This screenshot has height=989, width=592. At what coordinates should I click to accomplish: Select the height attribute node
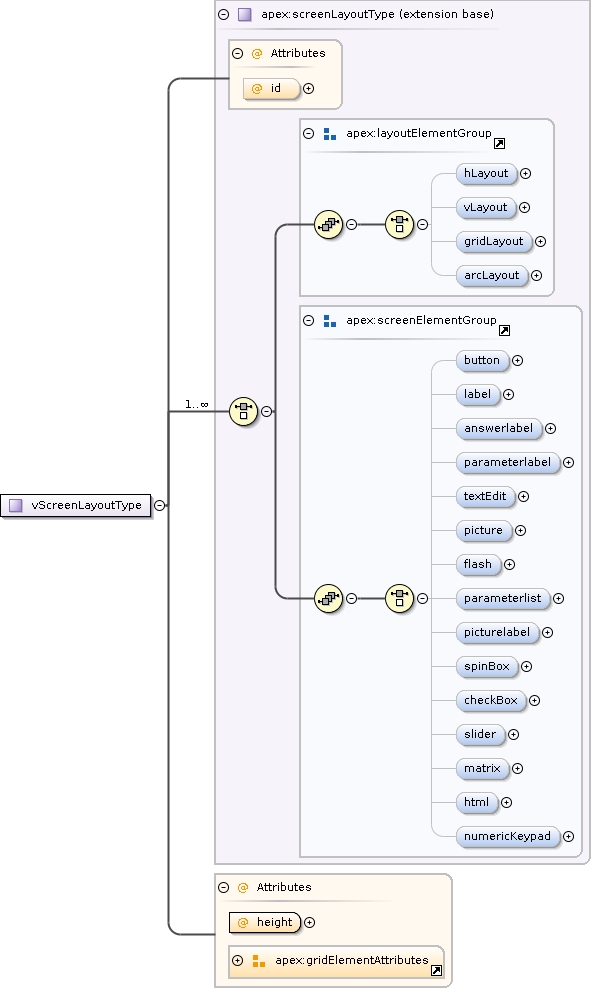coord(265,923)
